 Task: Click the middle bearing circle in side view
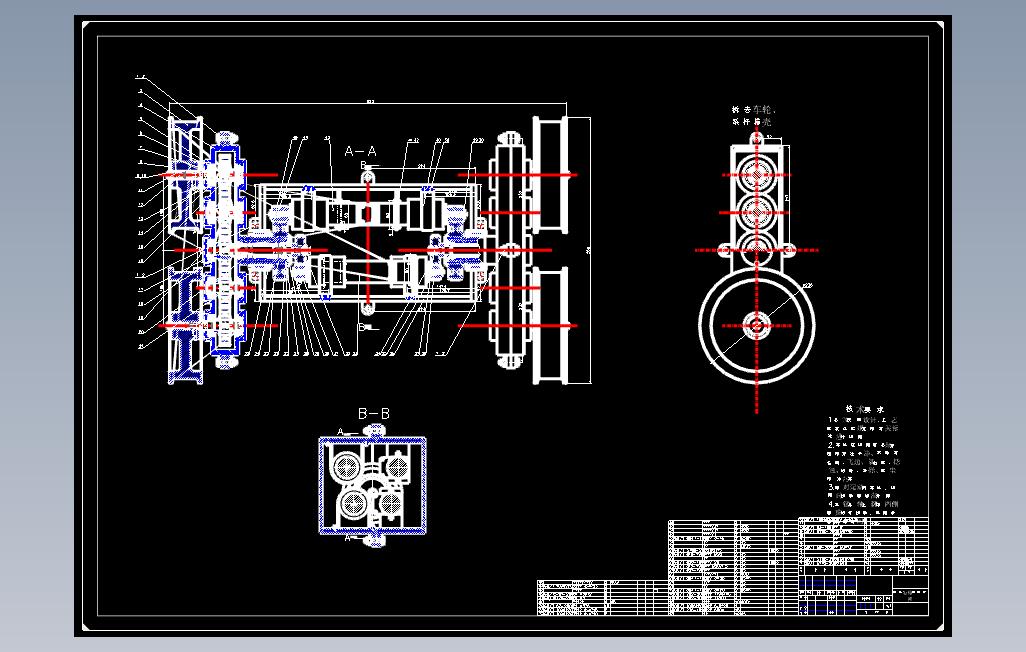[x=757, y=212]
